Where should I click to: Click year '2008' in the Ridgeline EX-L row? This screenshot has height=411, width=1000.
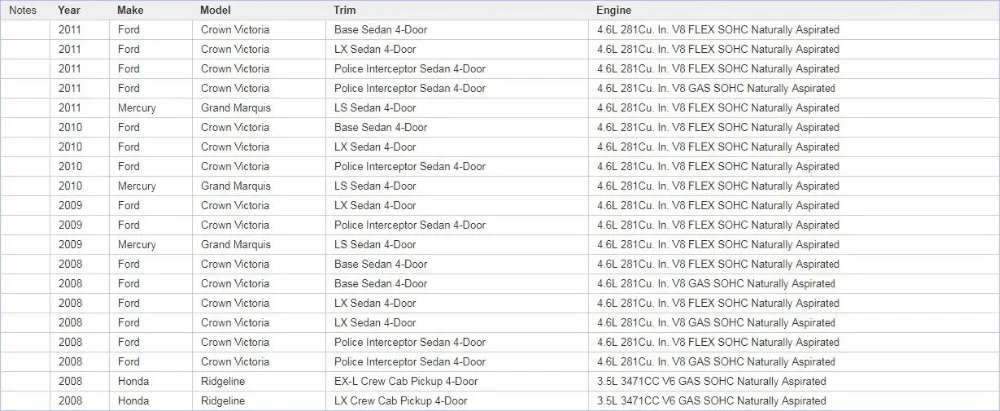click(x=70, y=382)
